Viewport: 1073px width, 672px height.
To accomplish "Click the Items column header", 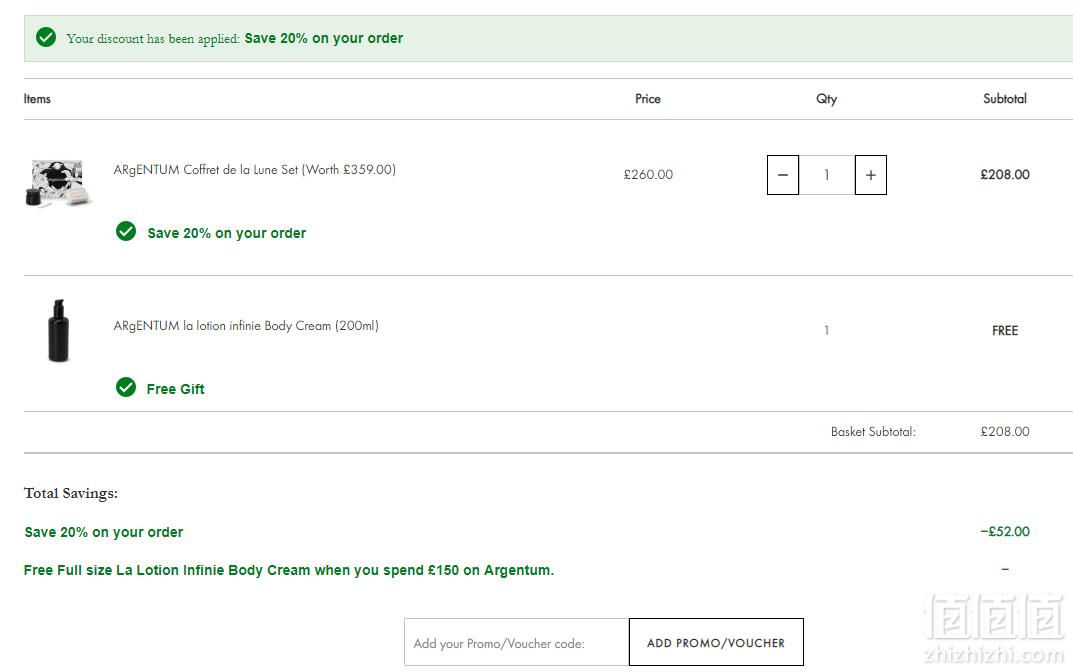I will pos(37,99).
